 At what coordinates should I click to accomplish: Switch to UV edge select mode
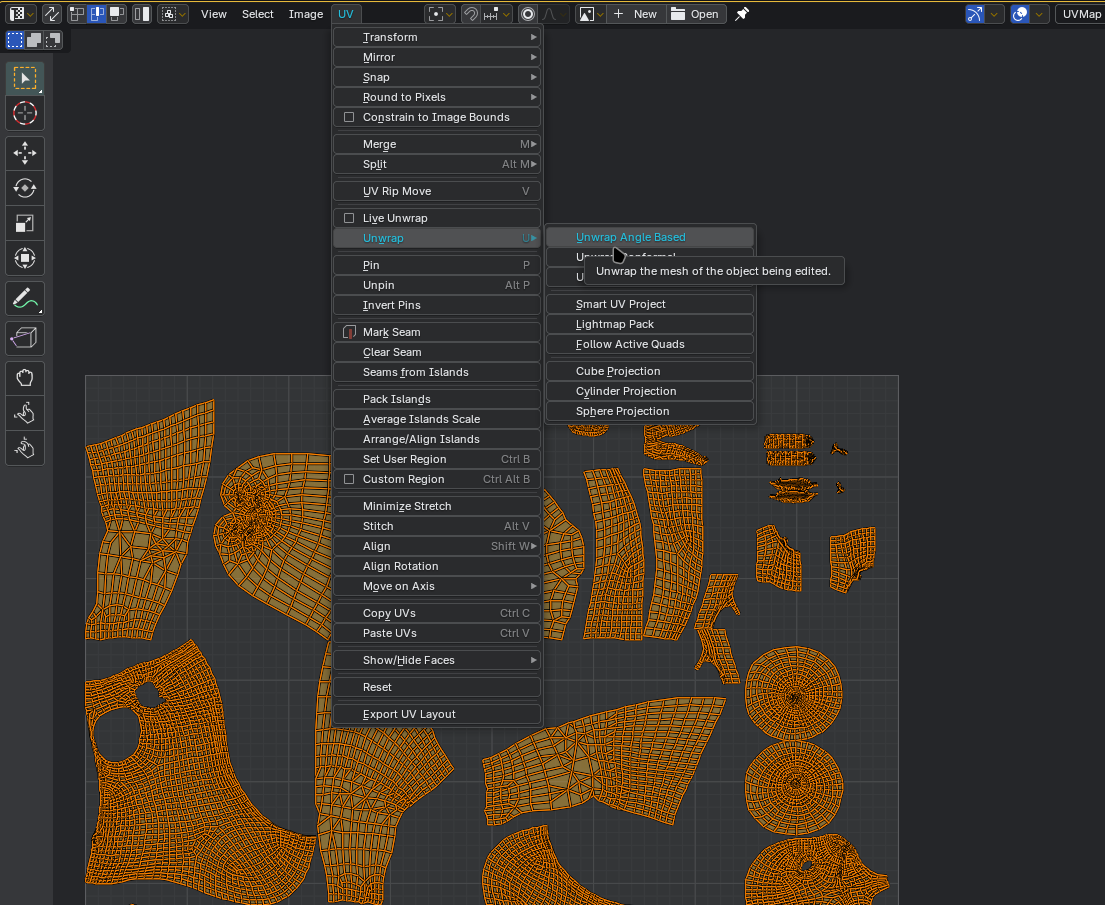pos(97,14)
